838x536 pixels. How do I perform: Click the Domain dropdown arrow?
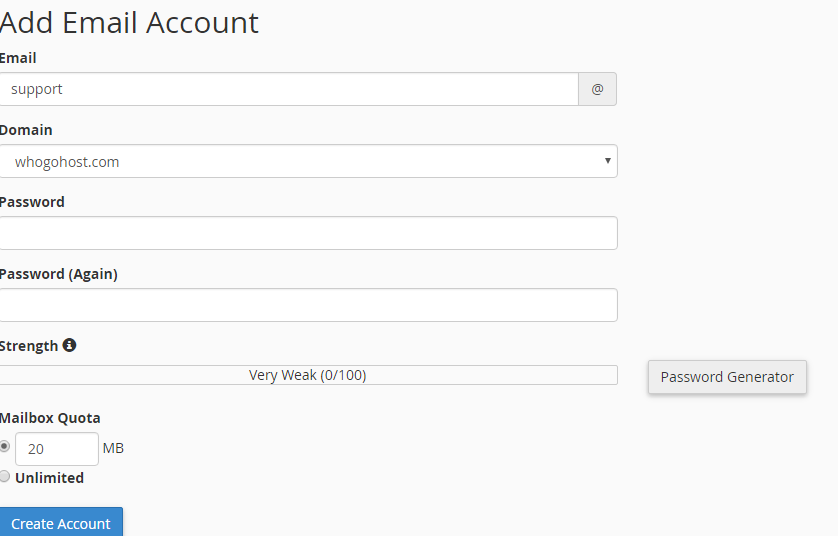pos(607,161)
